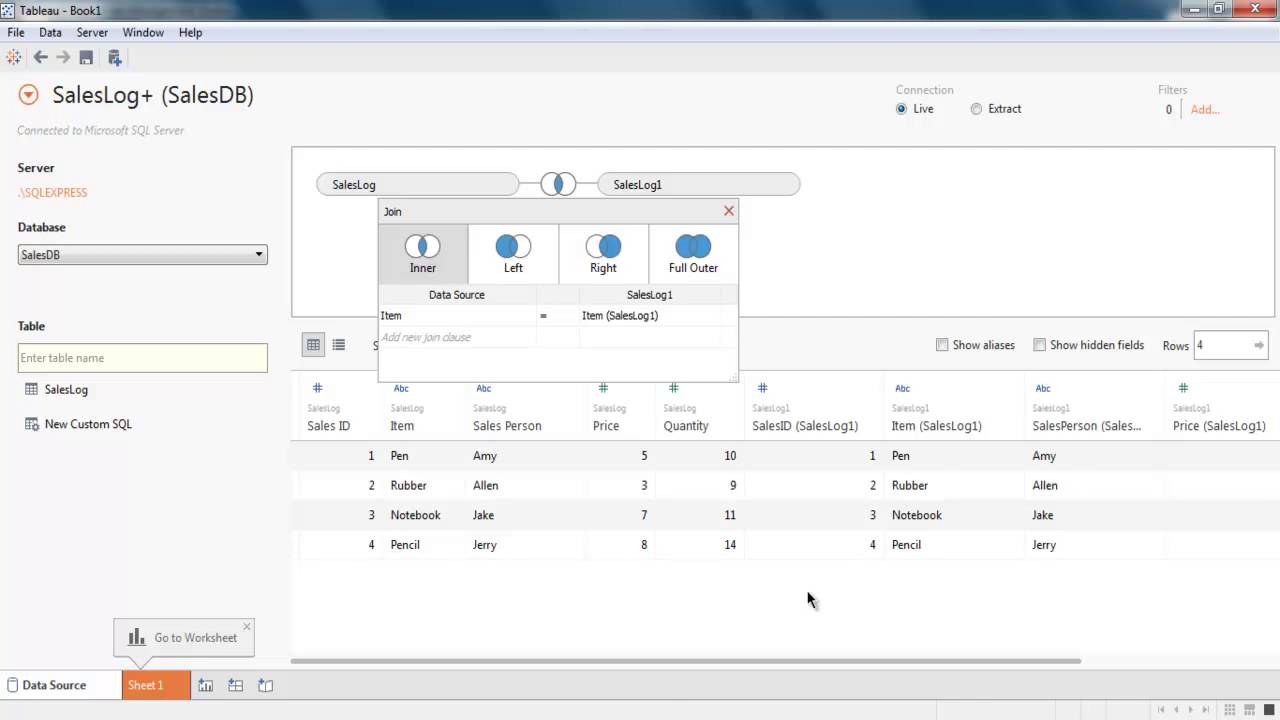This screenshot has height=720, width=1280.
Task: Switch to data grid preview view
Action: pos(314,345)
